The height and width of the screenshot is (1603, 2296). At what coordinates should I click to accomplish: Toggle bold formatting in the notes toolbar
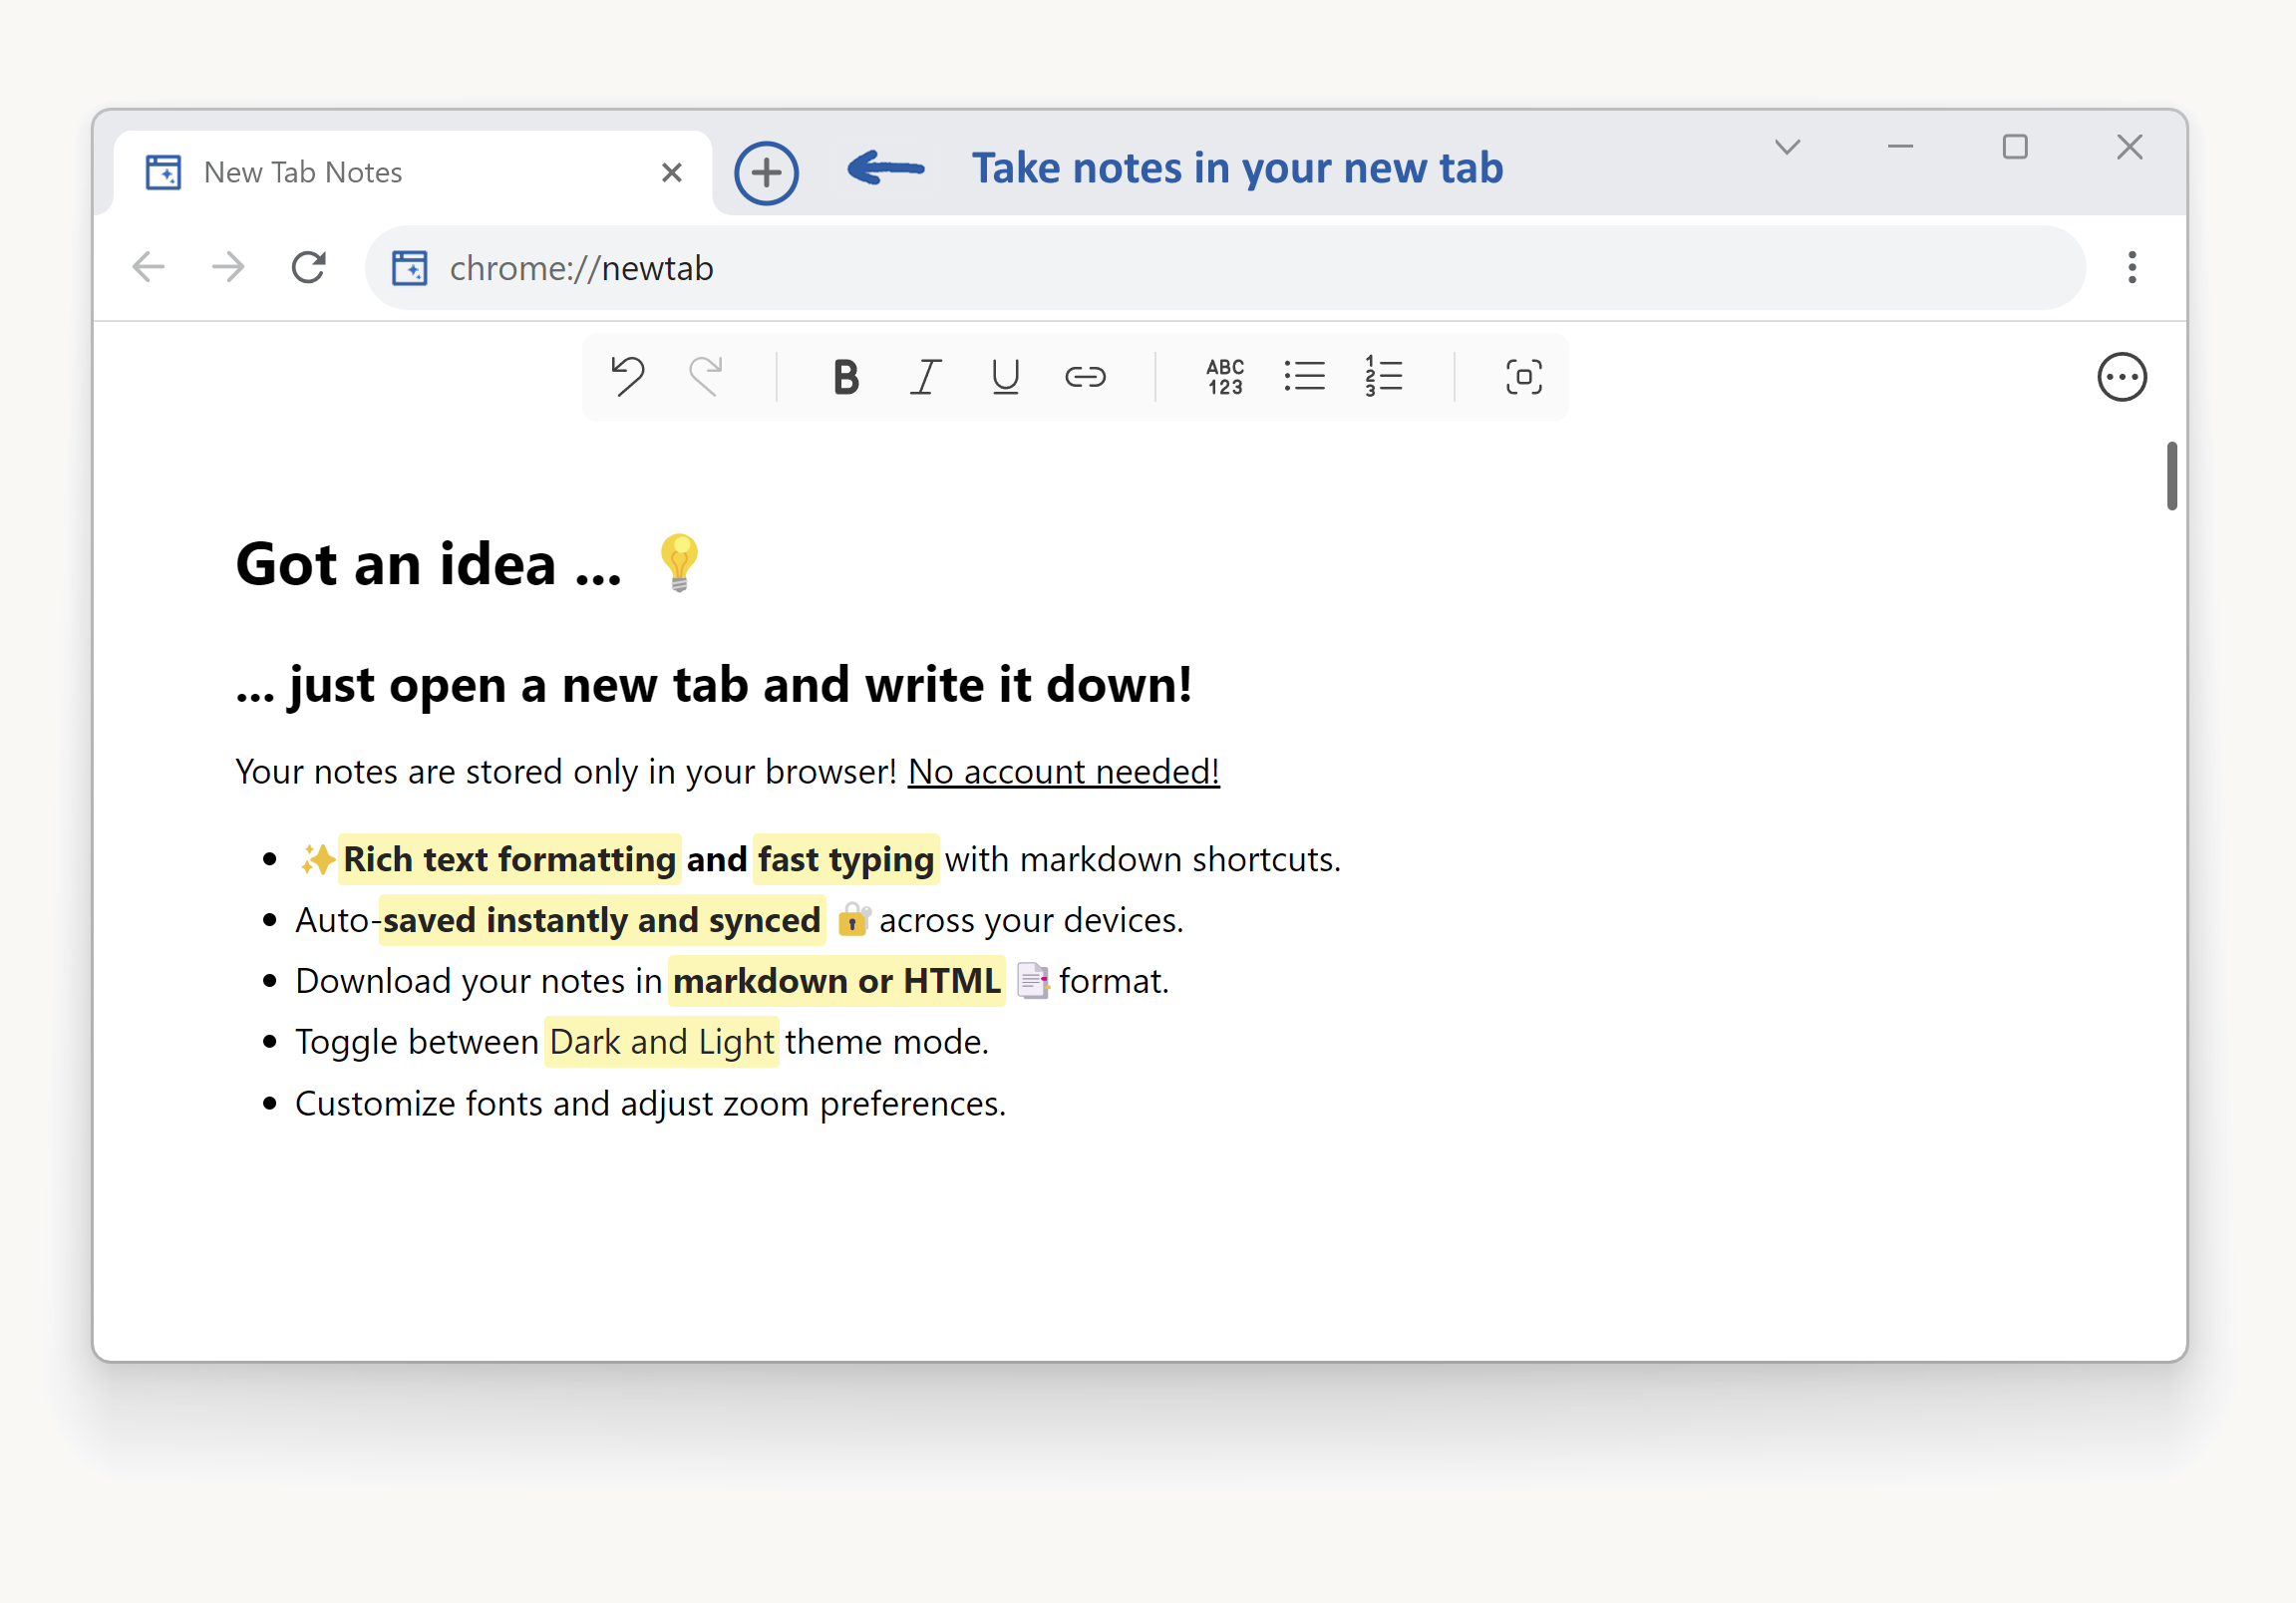tap(845, 377)
